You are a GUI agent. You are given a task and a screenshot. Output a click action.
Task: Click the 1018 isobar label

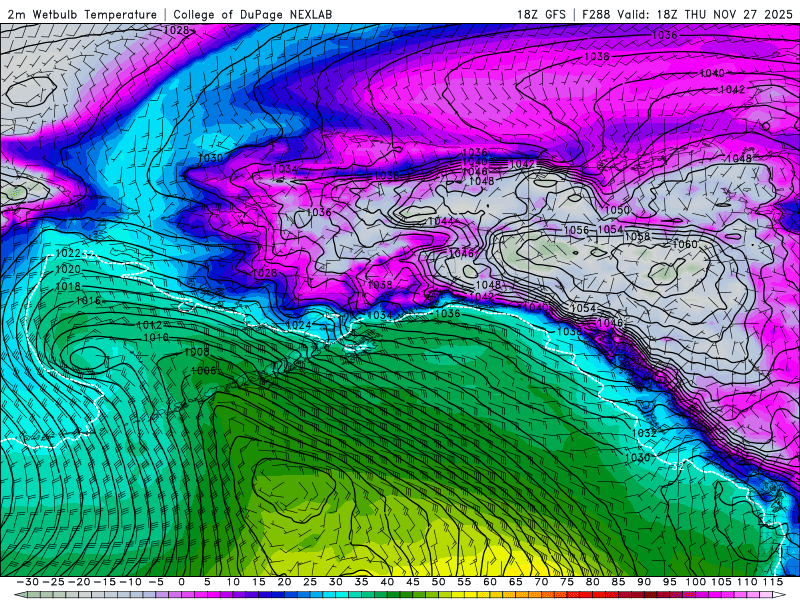[x=68, y=287]
